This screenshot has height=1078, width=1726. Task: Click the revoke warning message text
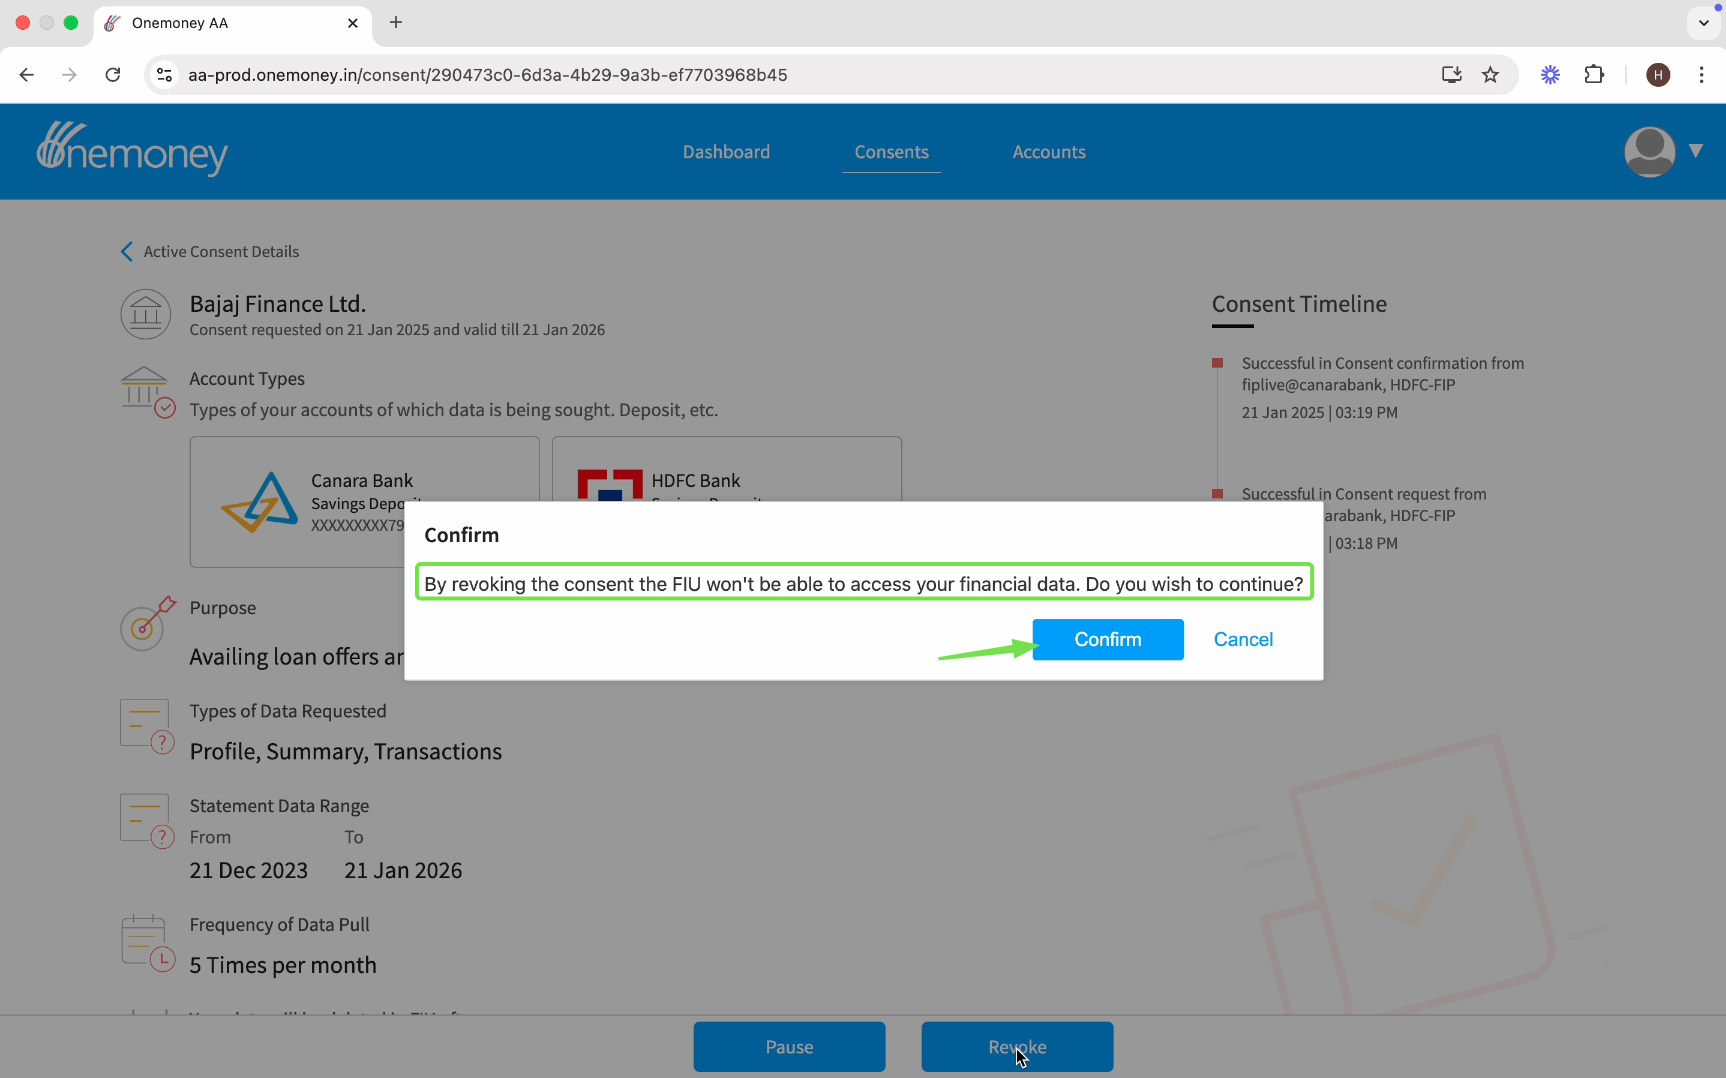(864, 584)
